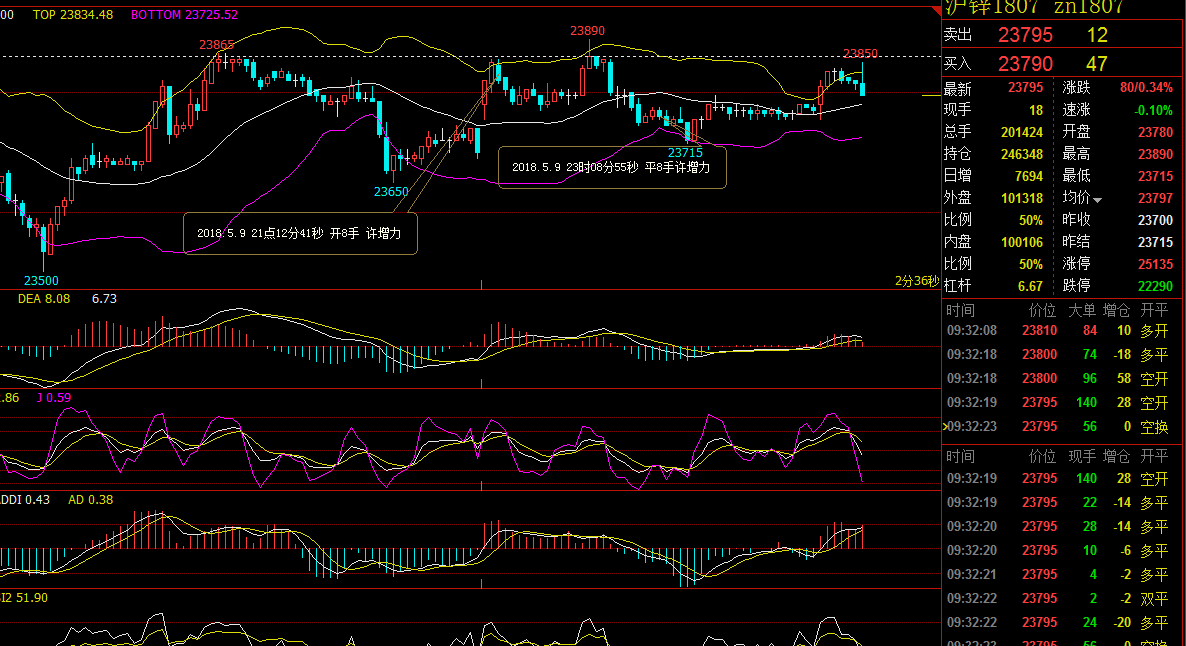The image size is (1186, 646).
Task: Click the 23500 low price marker
Action: click(41, 280)
